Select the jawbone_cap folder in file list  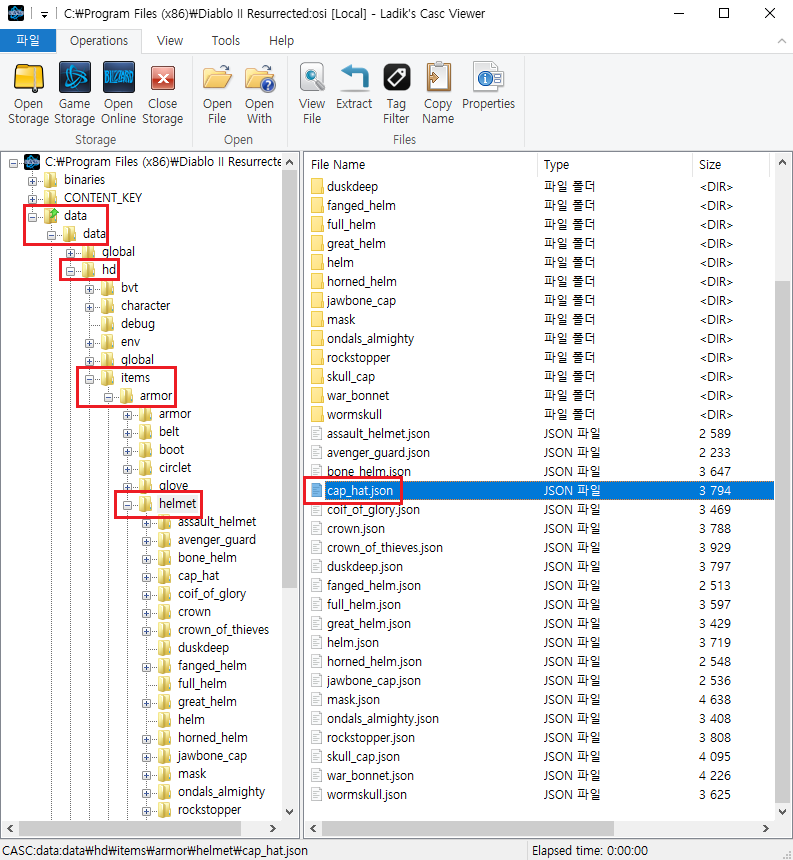click(x=361, y=301)
